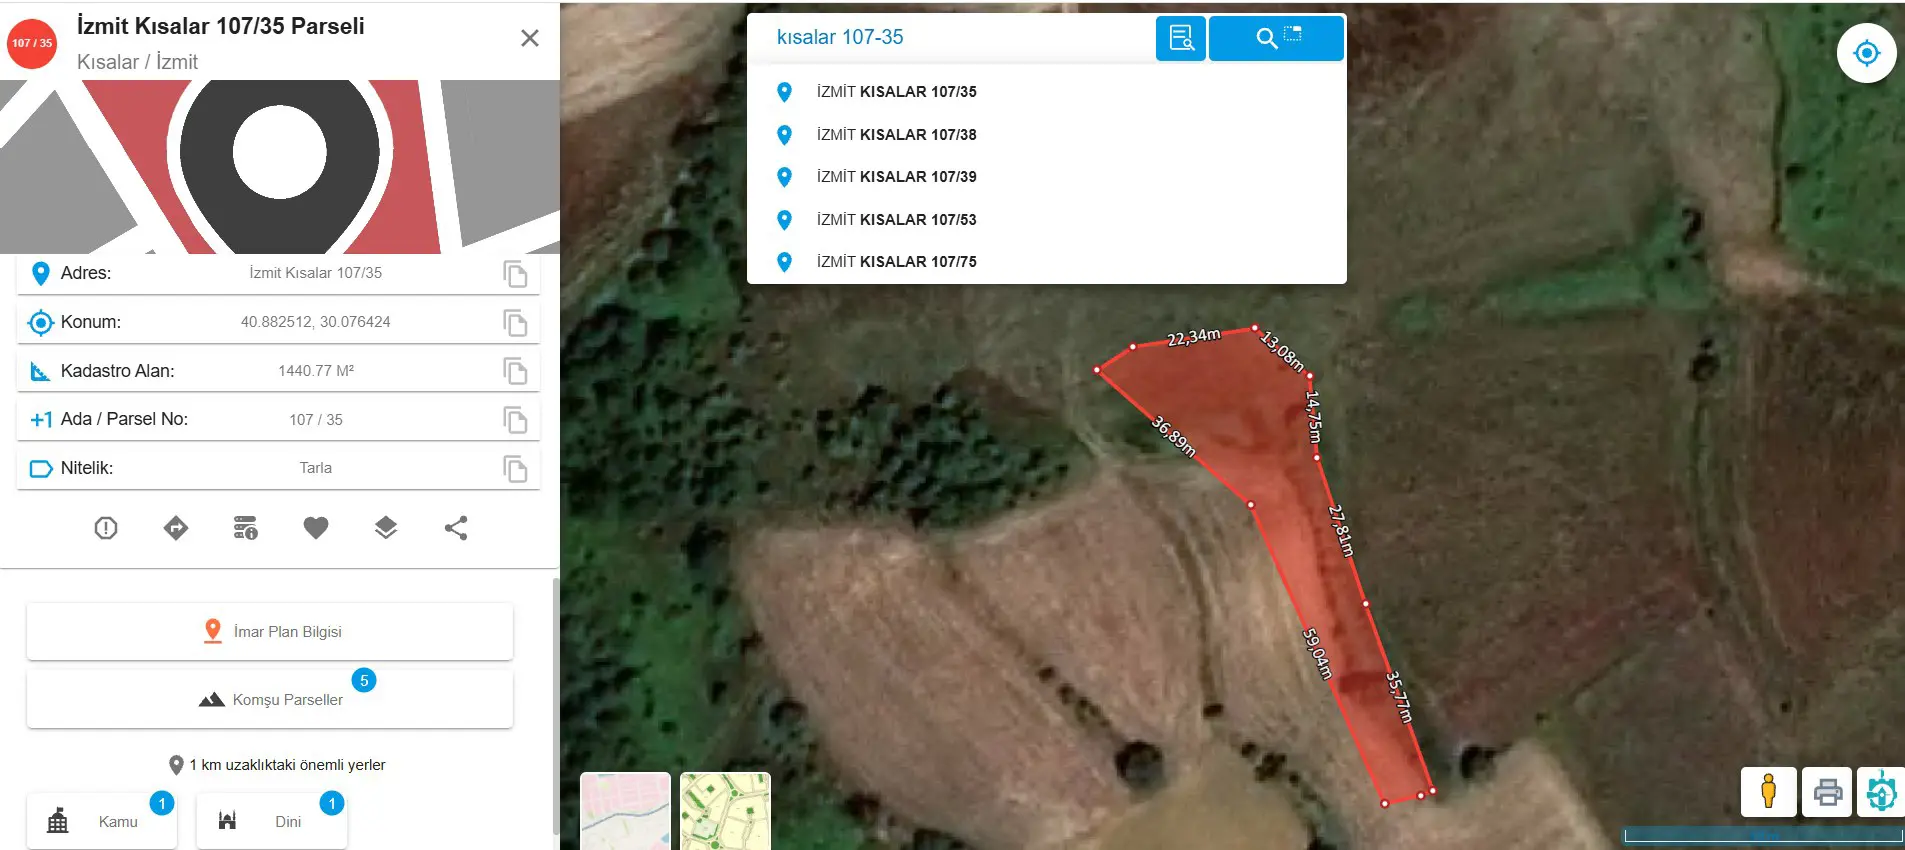Viewport: 1905px width, 850px height.
Task: Print the map with printer icon
Action: (x=1828, y=792)
